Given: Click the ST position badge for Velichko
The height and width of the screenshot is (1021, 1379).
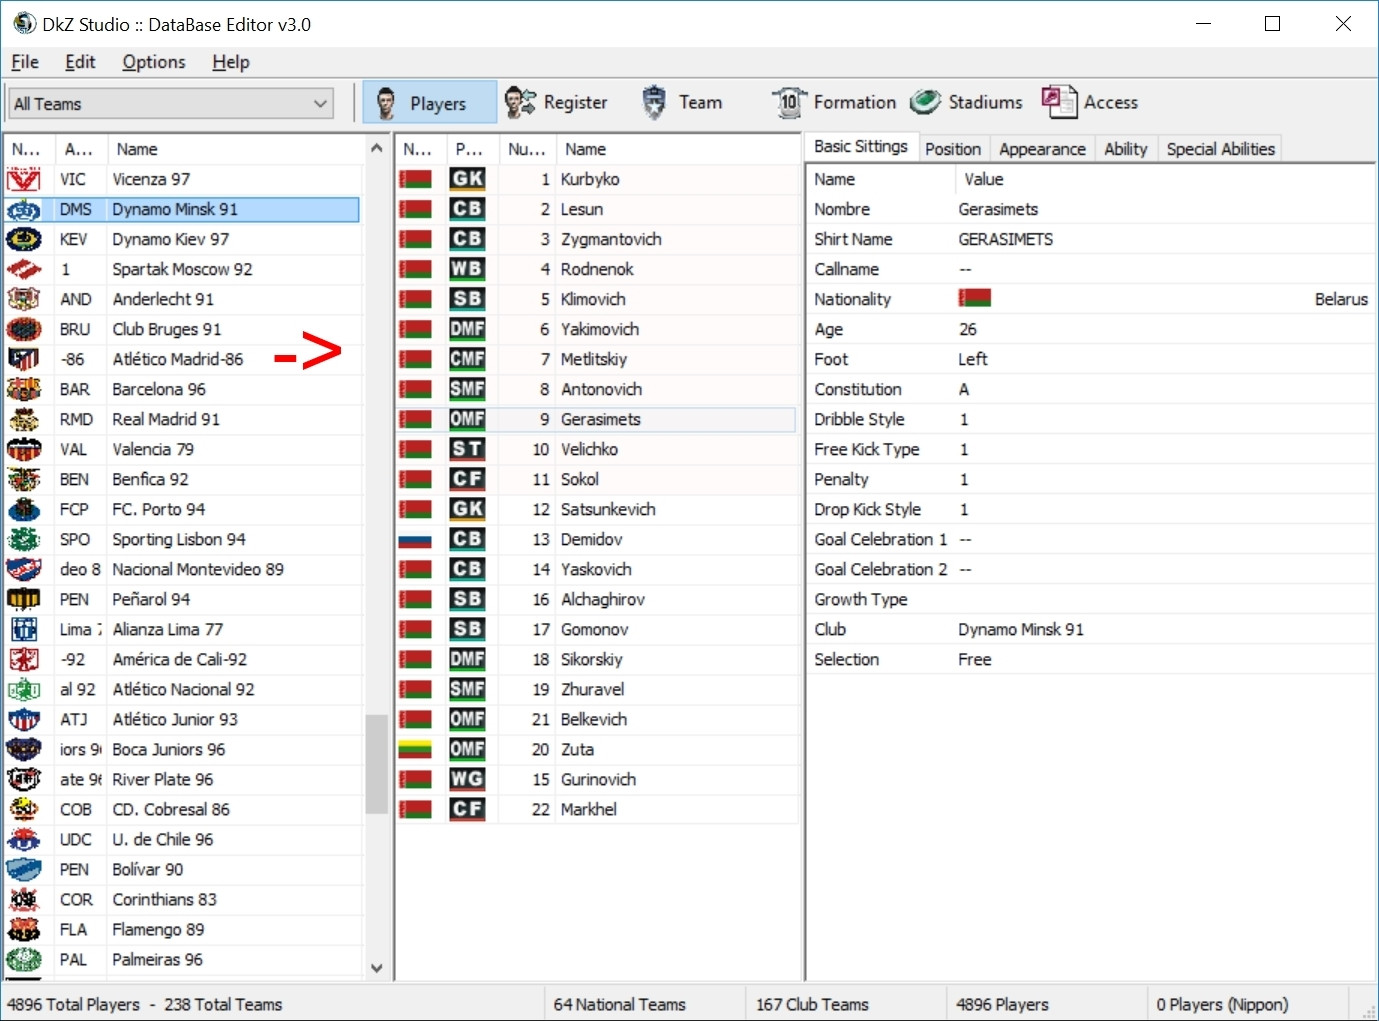Looking at the screenshot, I should point(467,449).
